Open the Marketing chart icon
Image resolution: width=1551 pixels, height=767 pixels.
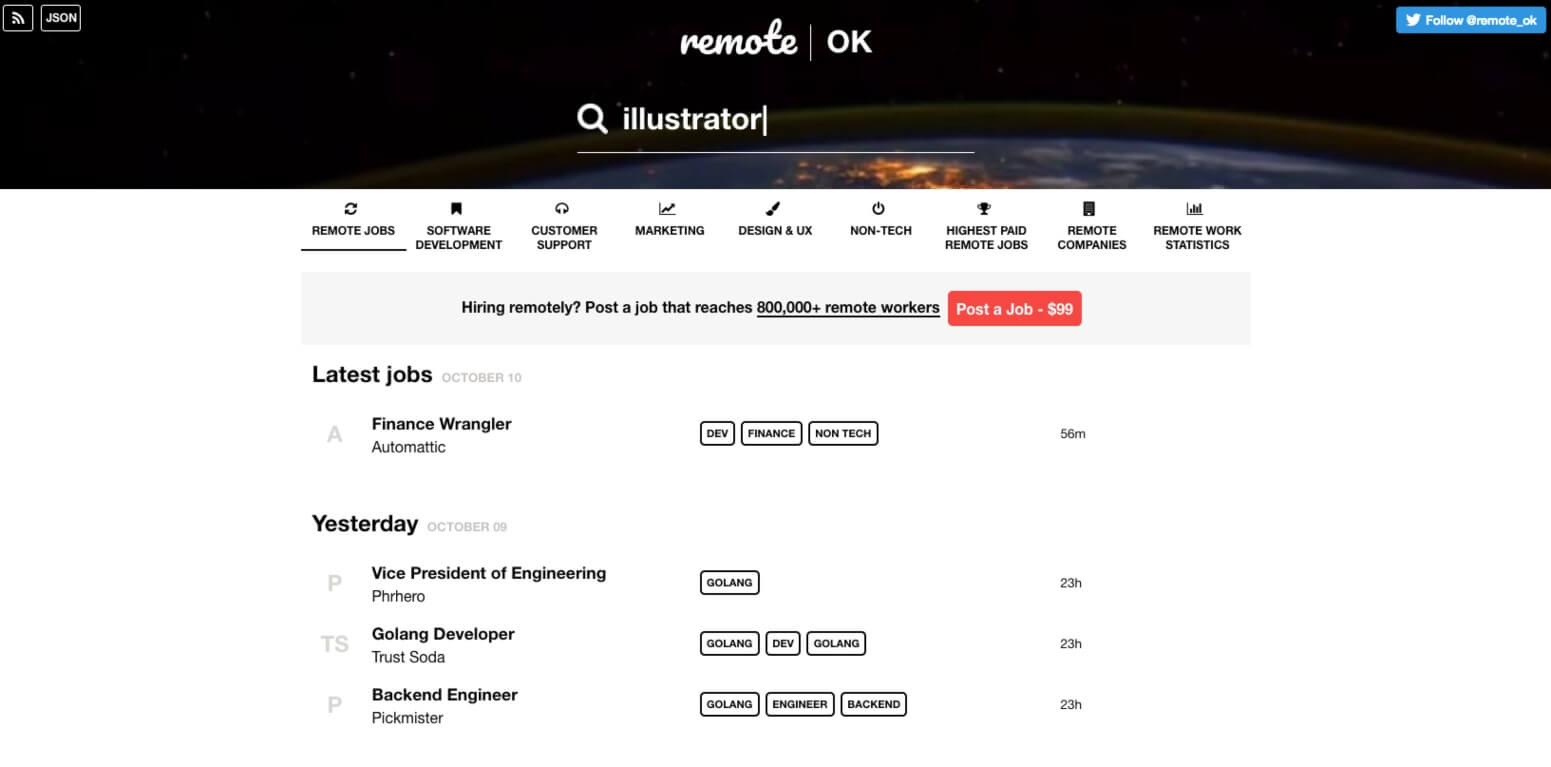tap(667, 209)
